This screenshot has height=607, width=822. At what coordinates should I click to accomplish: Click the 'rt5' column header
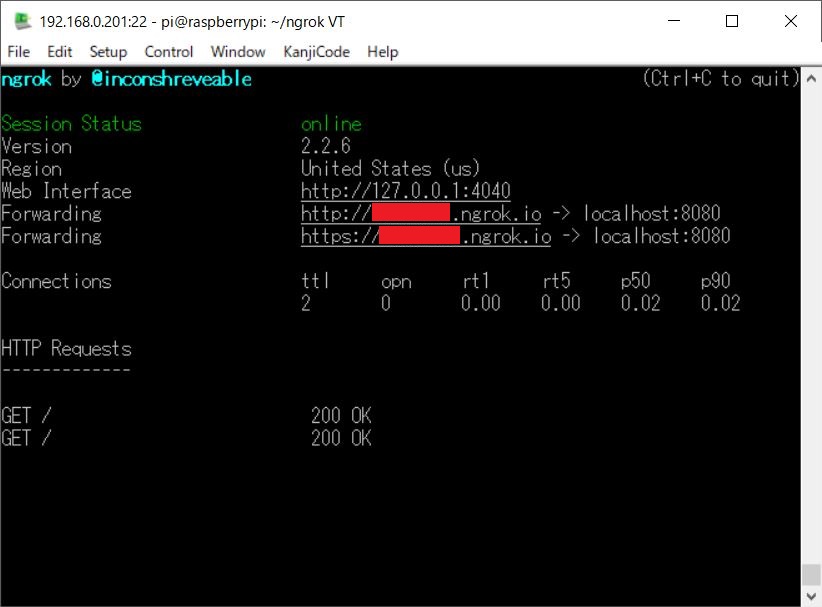[x=556, y=281]
